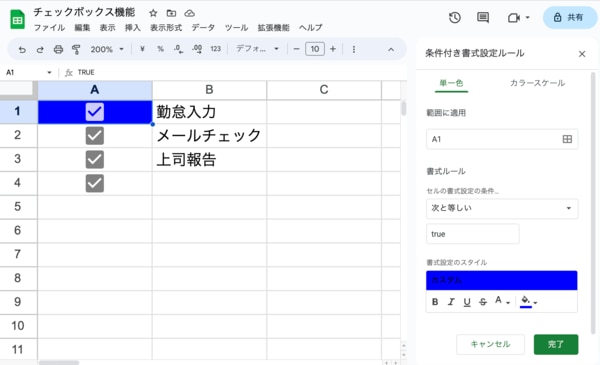Screen dimensions: 600x365
Task: Open the font family dropdown
Action: [x=257, y=49]
